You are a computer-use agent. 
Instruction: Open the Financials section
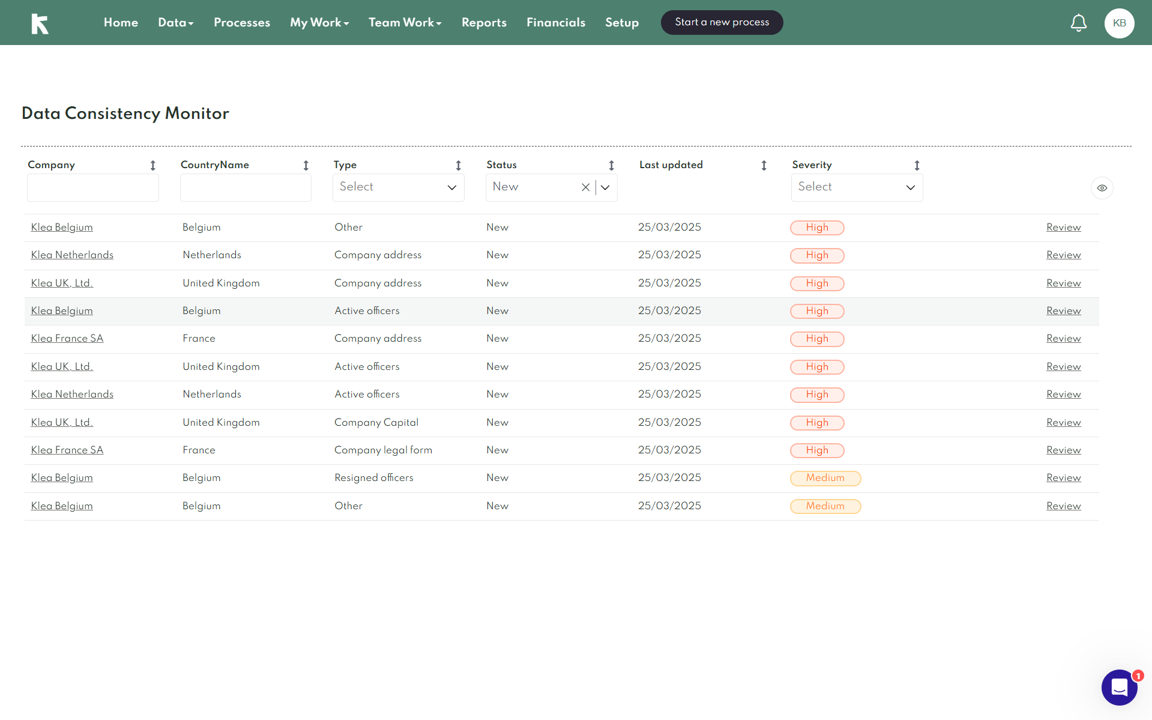tap(556, 22)
